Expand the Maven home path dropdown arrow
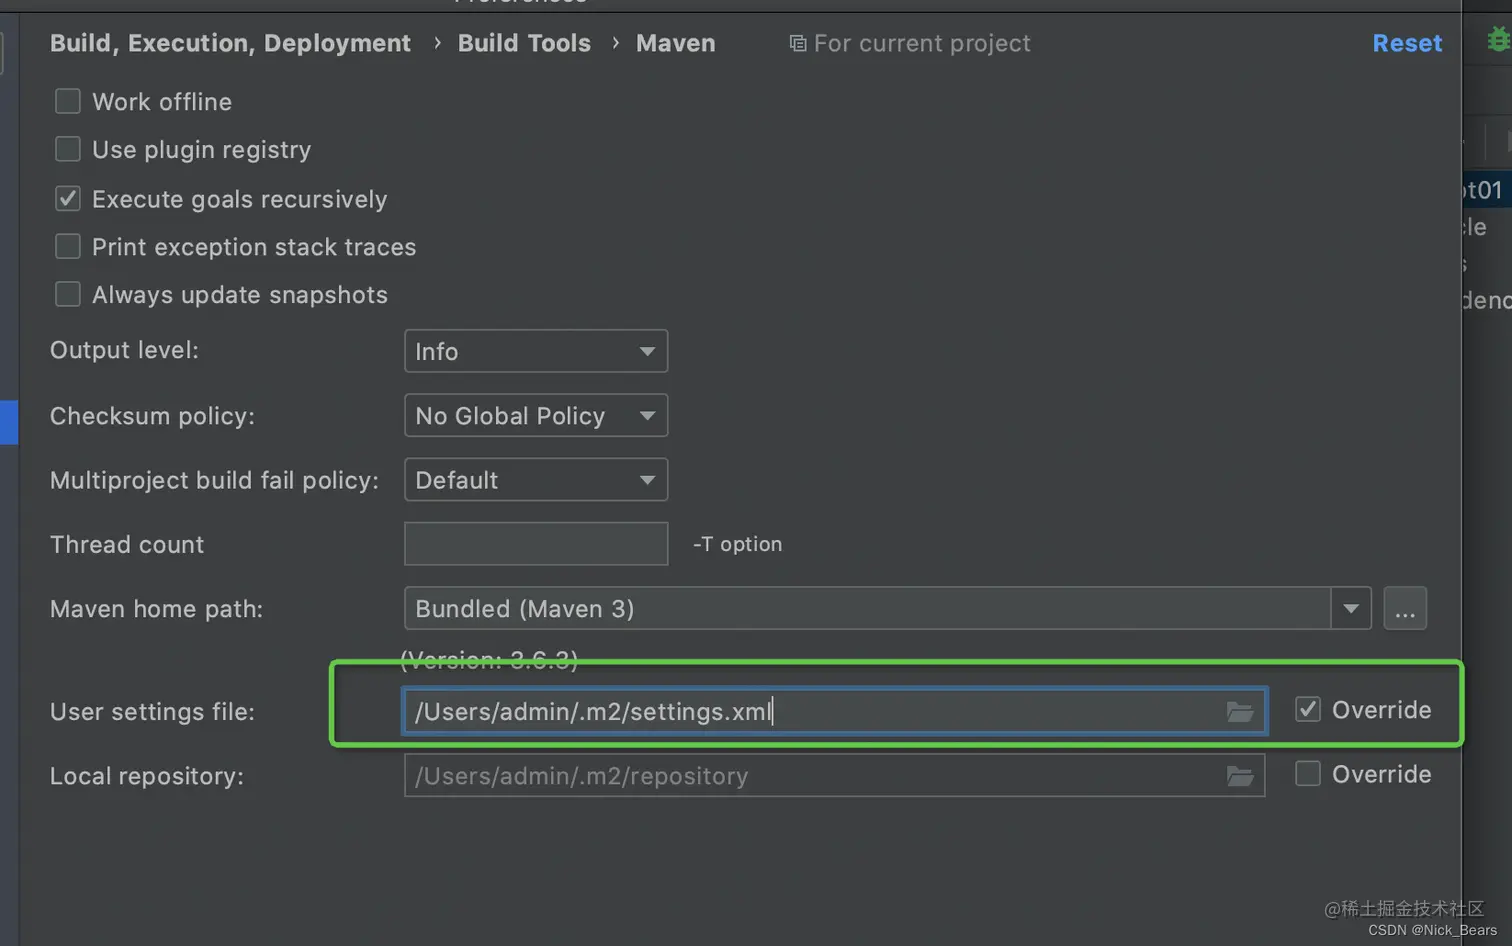The width and height of the screenshot is (1512, 946). pyautogui.click(x=1351, y=608)
